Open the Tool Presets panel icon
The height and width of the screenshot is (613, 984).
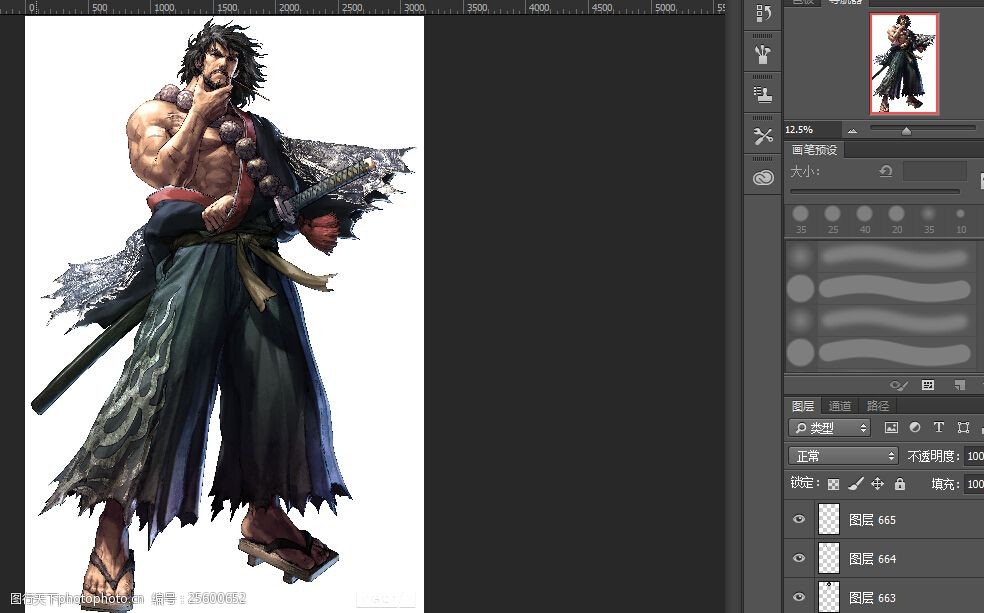pyautogui.click(x=764, y=136)
